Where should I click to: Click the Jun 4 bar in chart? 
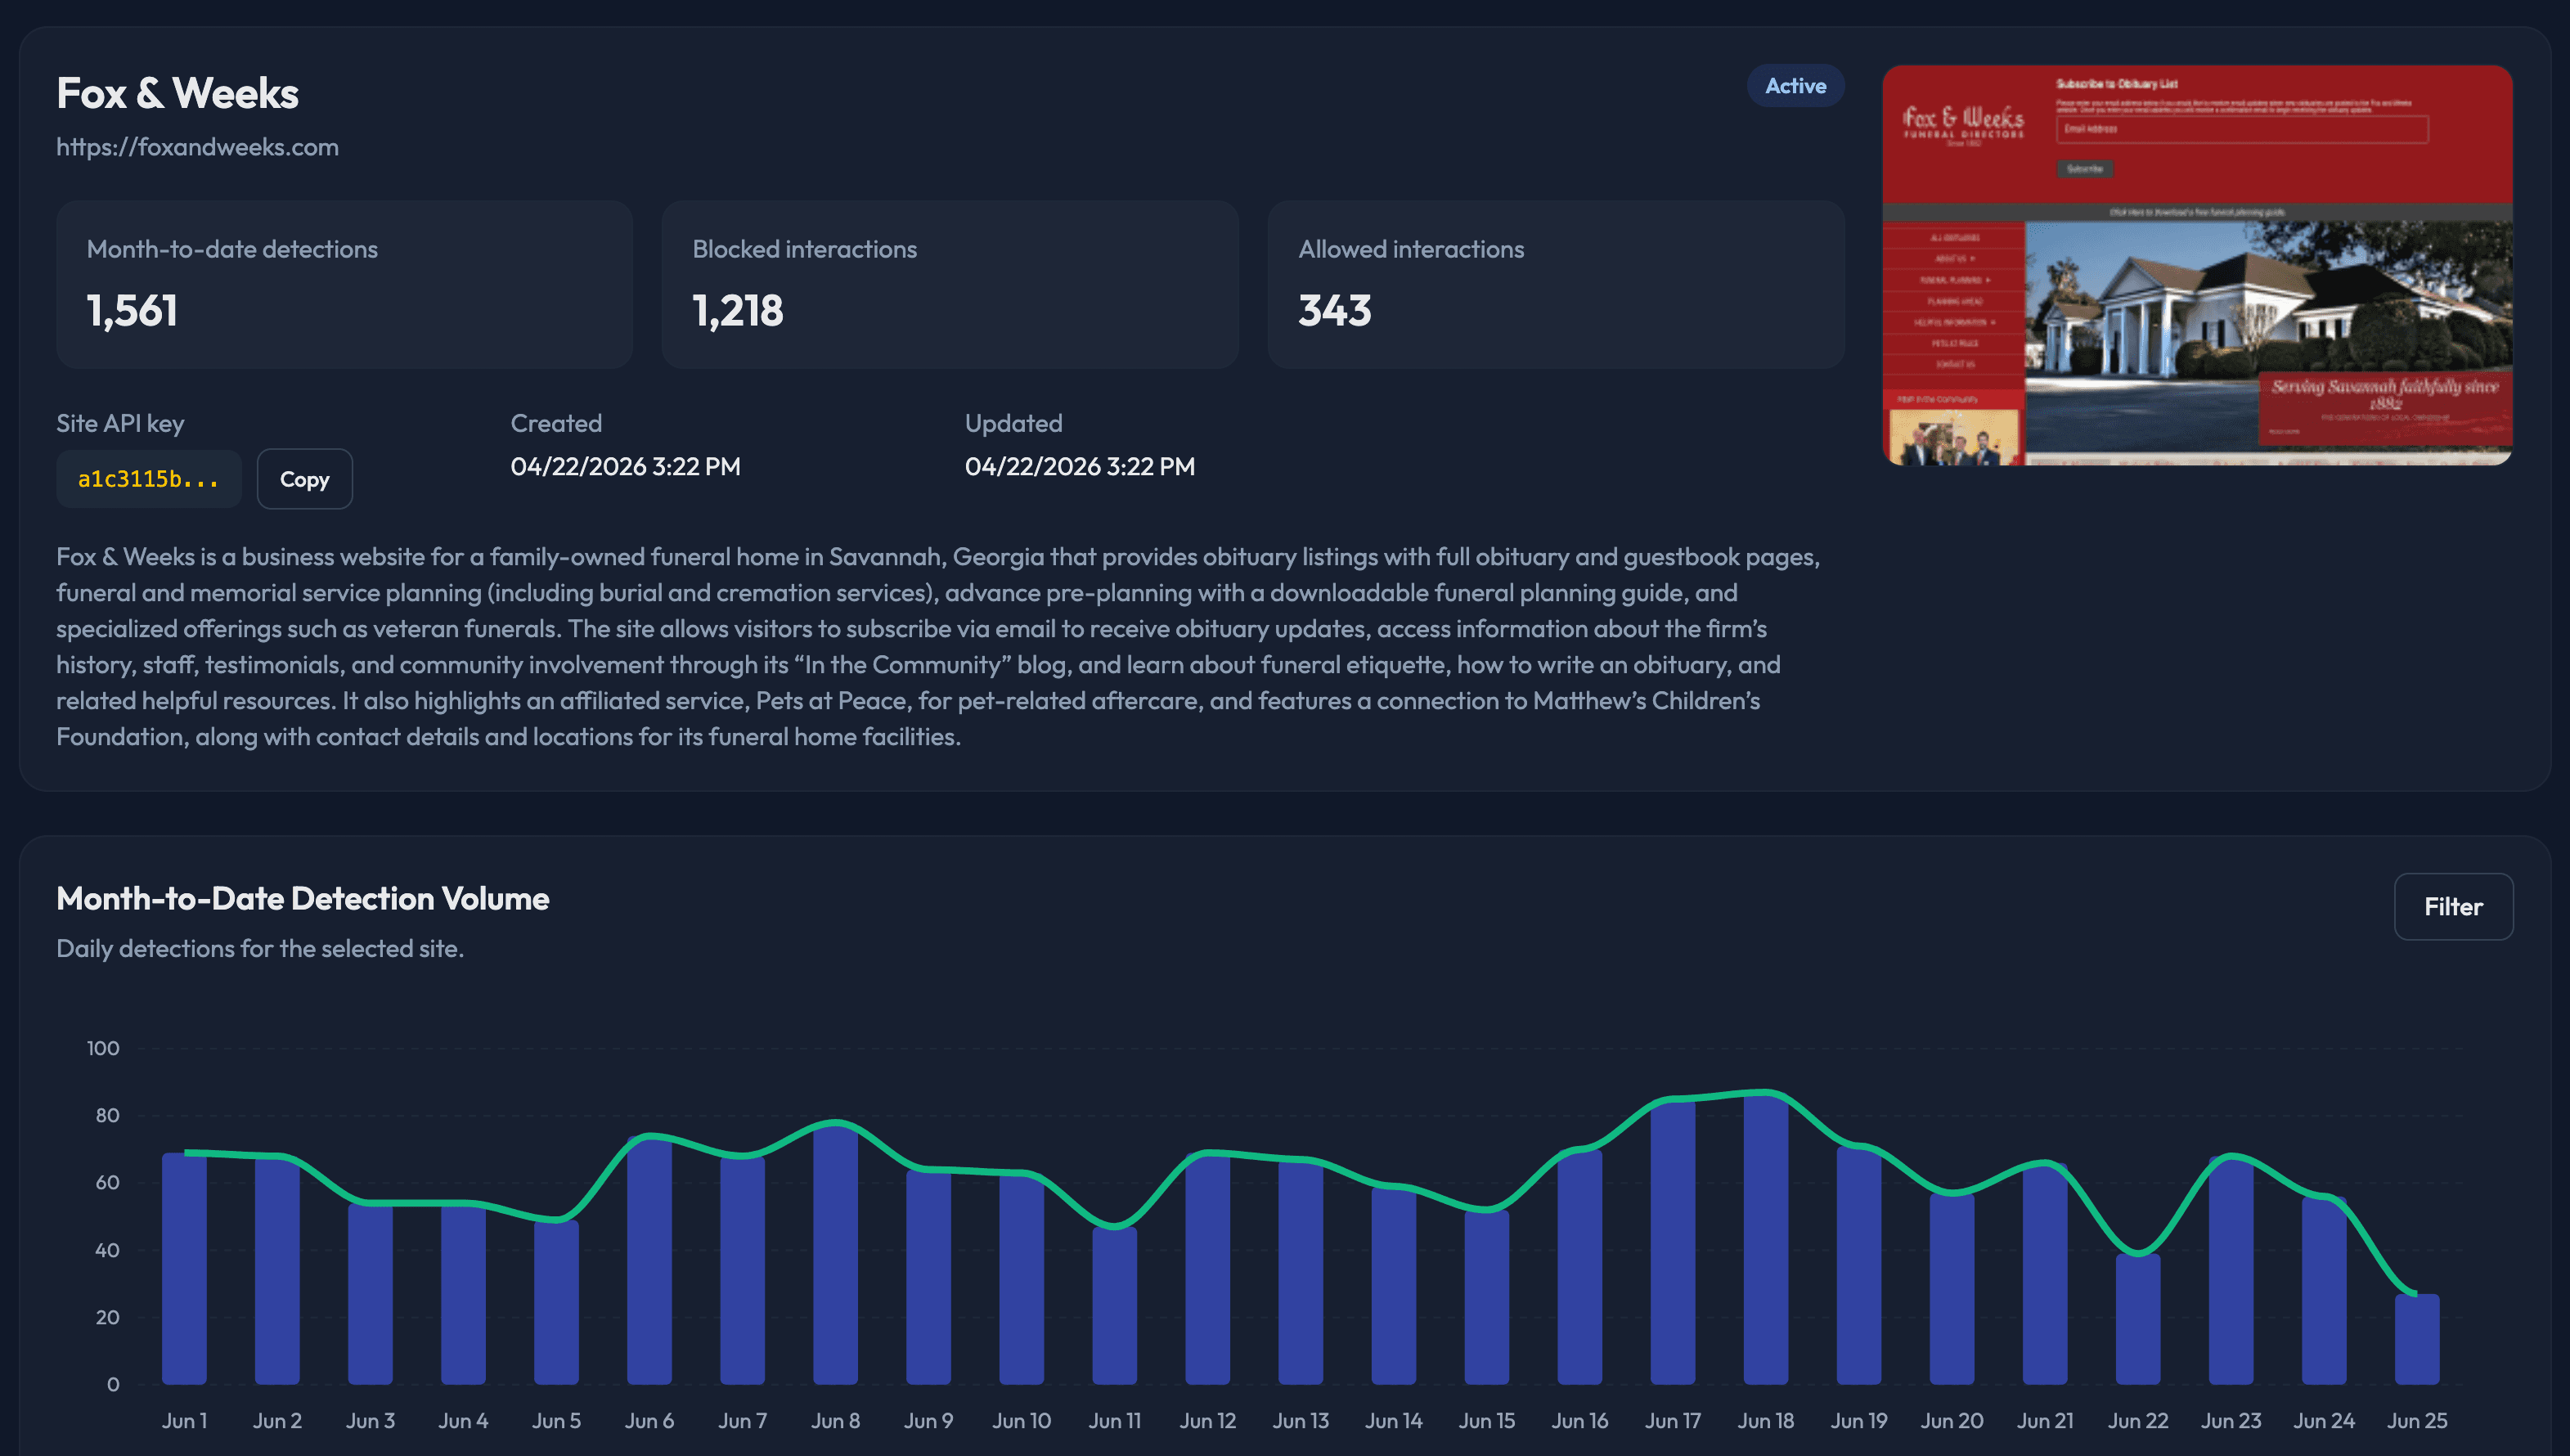[x=463, y=1293]
